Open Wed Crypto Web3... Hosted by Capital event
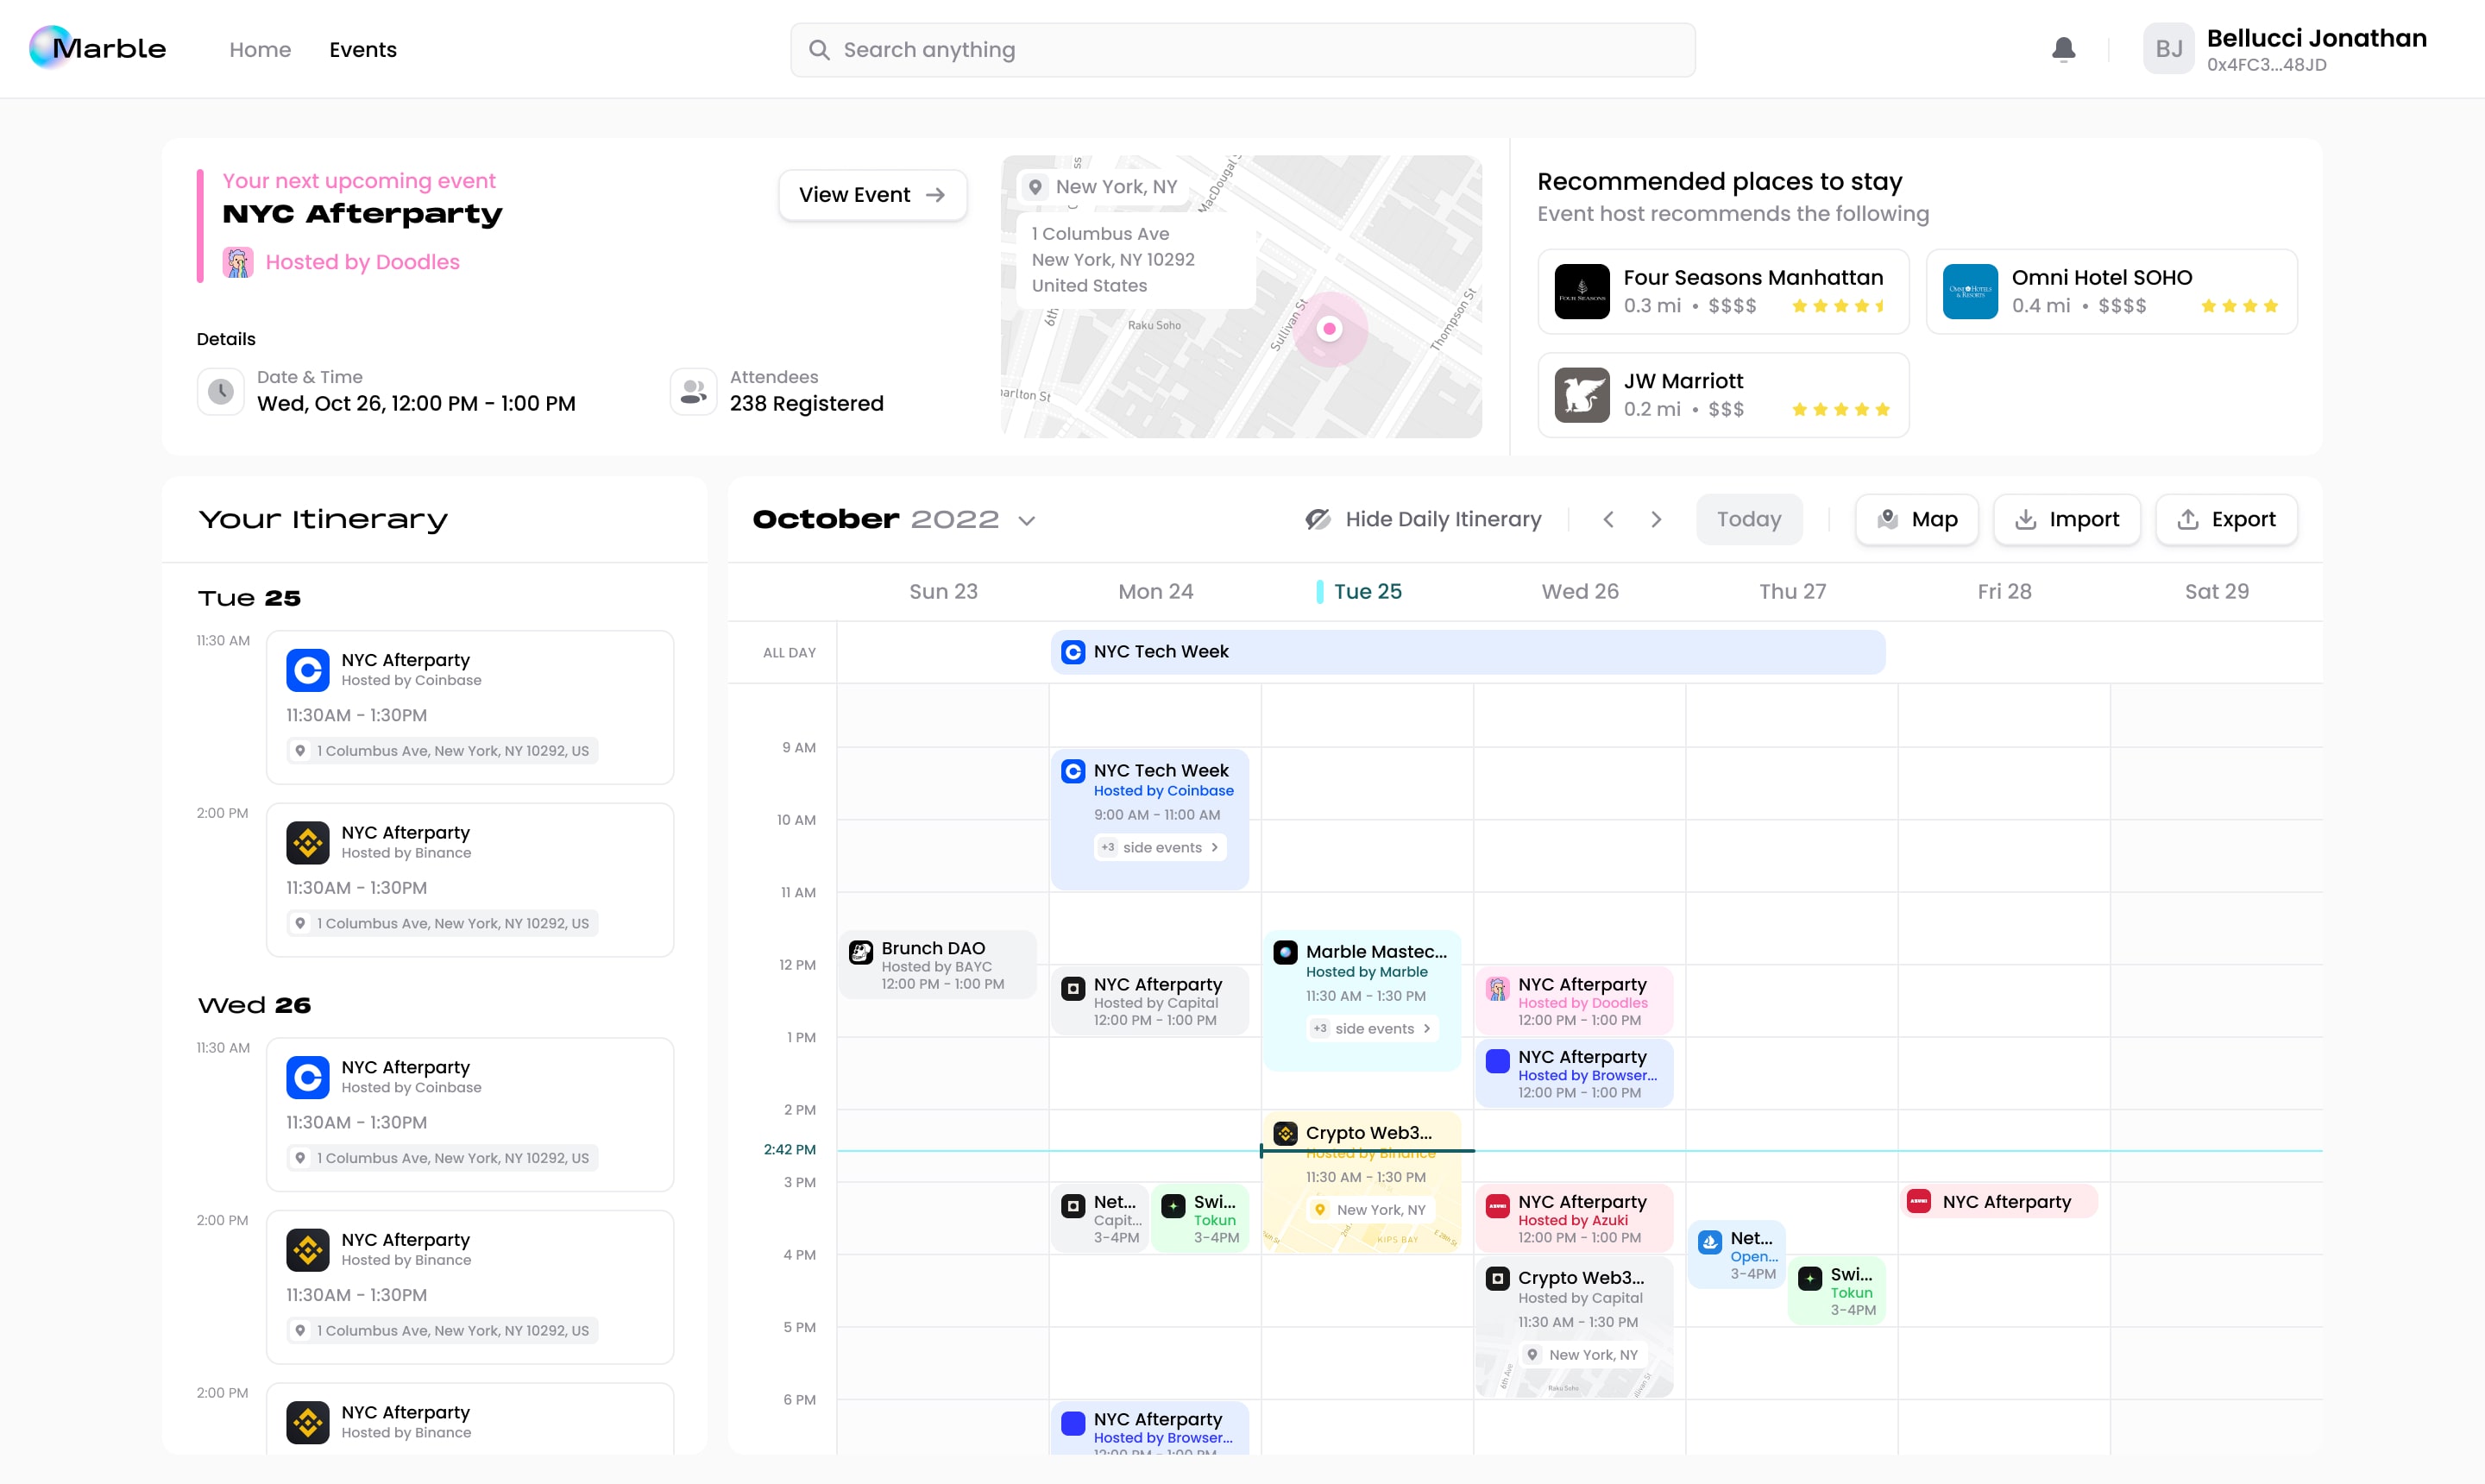Screen dimensions: 2485x1484 tap(1573, 1327)
